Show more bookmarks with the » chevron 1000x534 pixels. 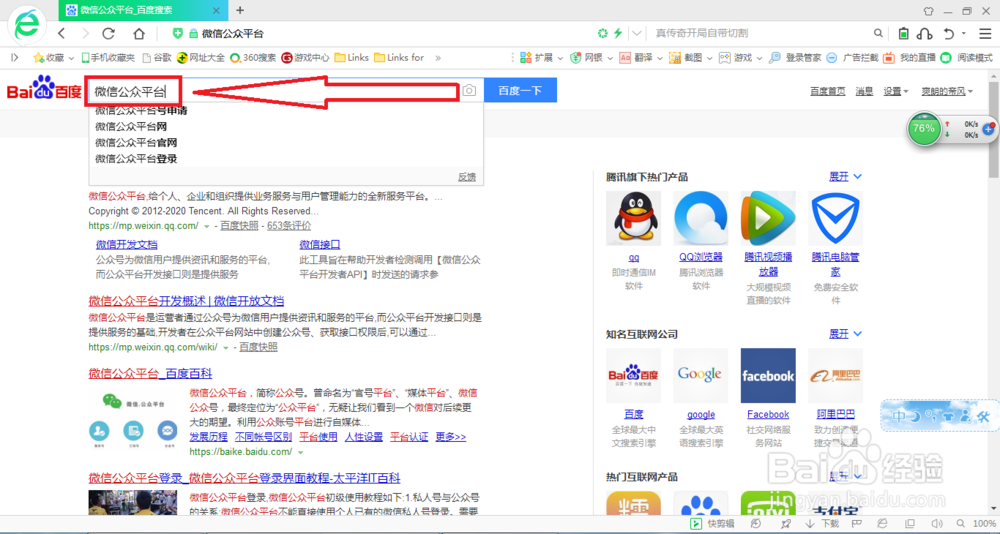[x=438, y=57]
